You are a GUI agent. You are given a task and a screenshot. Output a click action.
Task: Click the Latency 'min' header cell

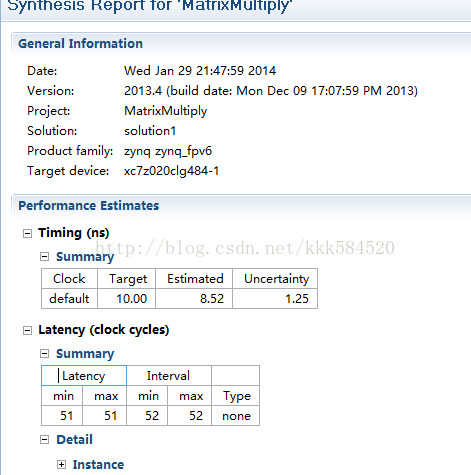62,396
